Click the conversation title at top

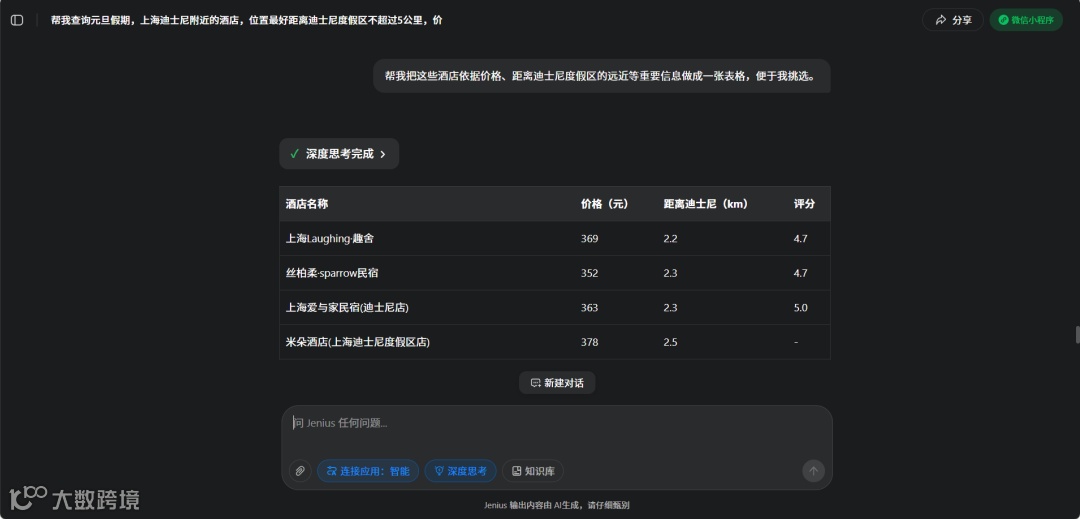click(x=247, y=20)
